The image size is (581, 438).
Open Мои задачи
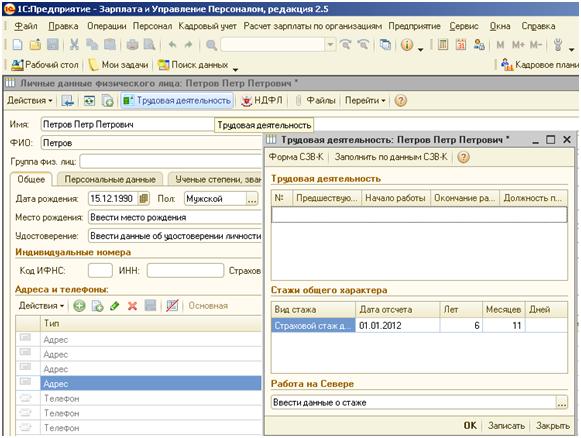(119, 65)
